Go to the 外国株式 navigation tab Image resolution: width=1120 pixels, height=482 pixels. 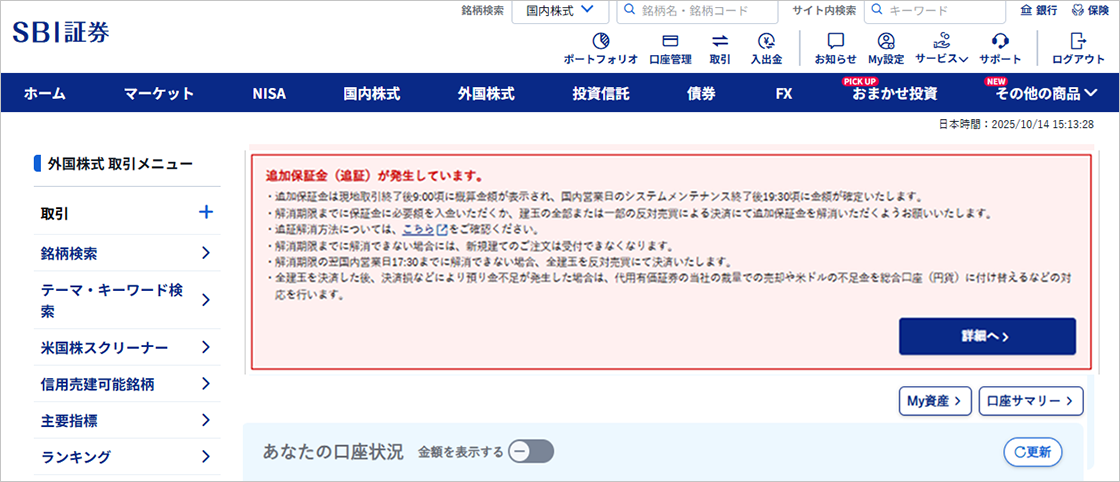(486, 94)
